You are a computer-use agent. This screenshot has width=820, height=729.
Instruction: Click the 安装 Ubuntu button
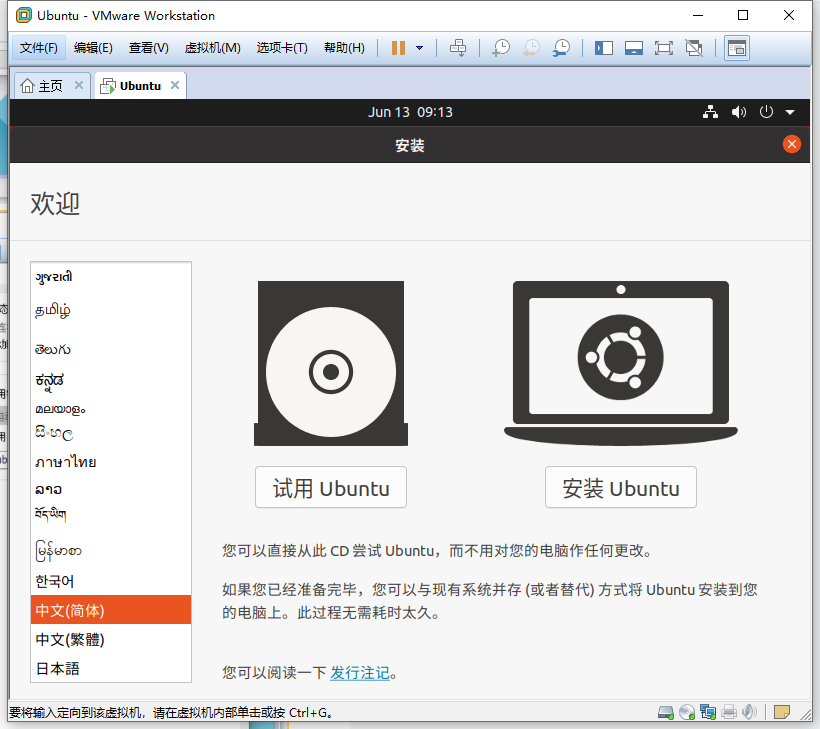pyautogui.click(x=621, y=487)
